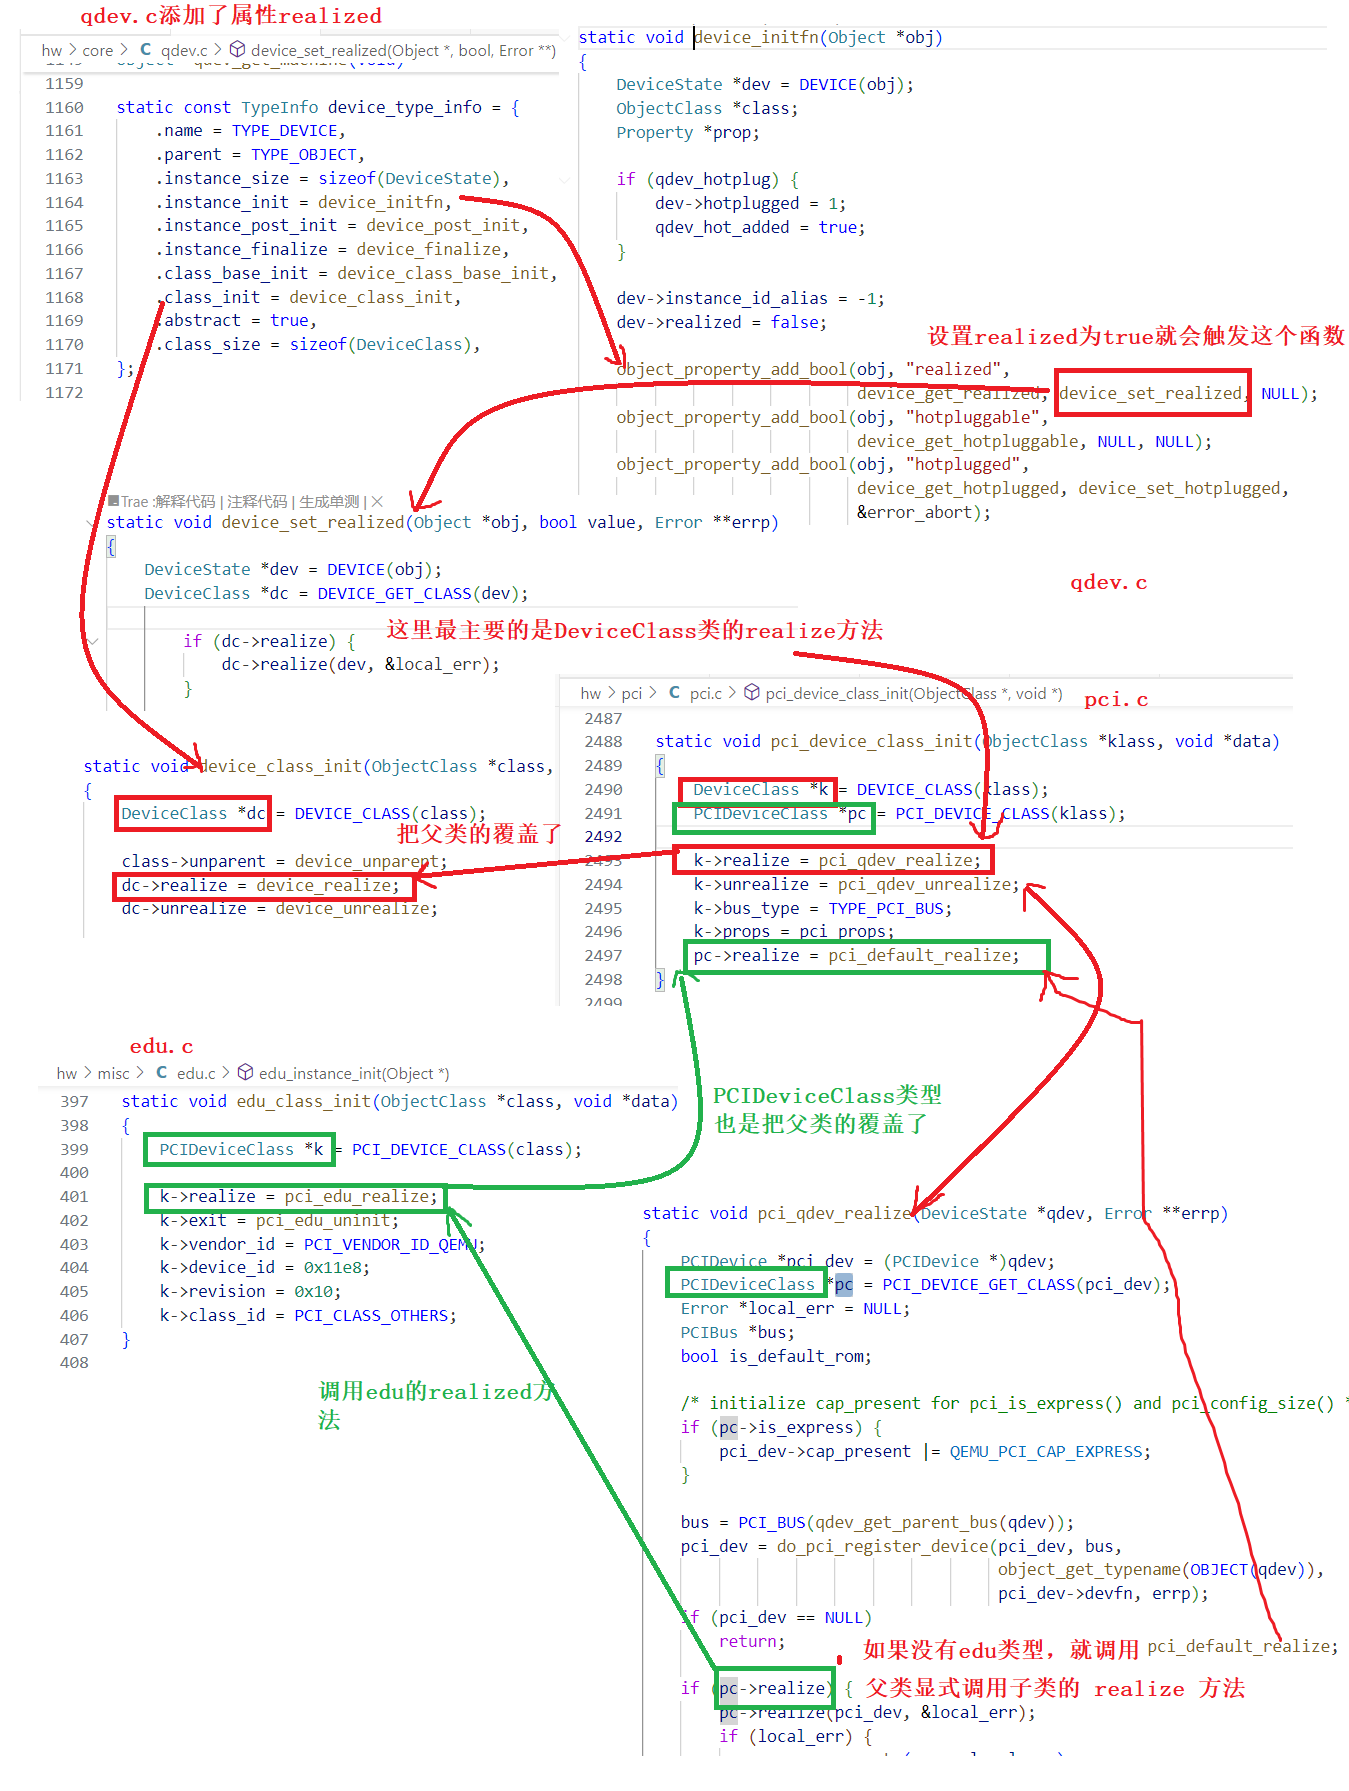This screenshot has height=1791, width=1349.
Task: Click 'QEMU_PCI_CAP_EXPRESS' constant
Action: 1046,1451
